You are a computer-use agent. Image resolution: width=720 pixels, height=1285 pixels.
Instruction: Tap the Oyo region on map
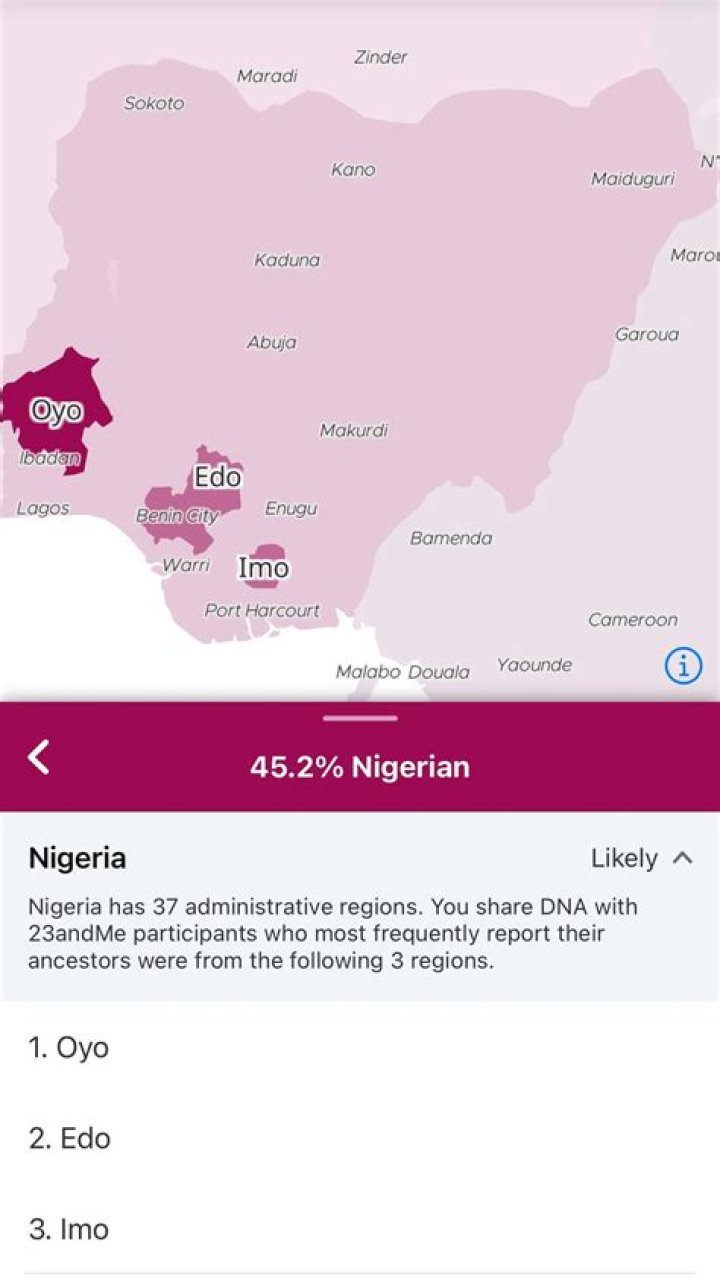pos(55,412)
